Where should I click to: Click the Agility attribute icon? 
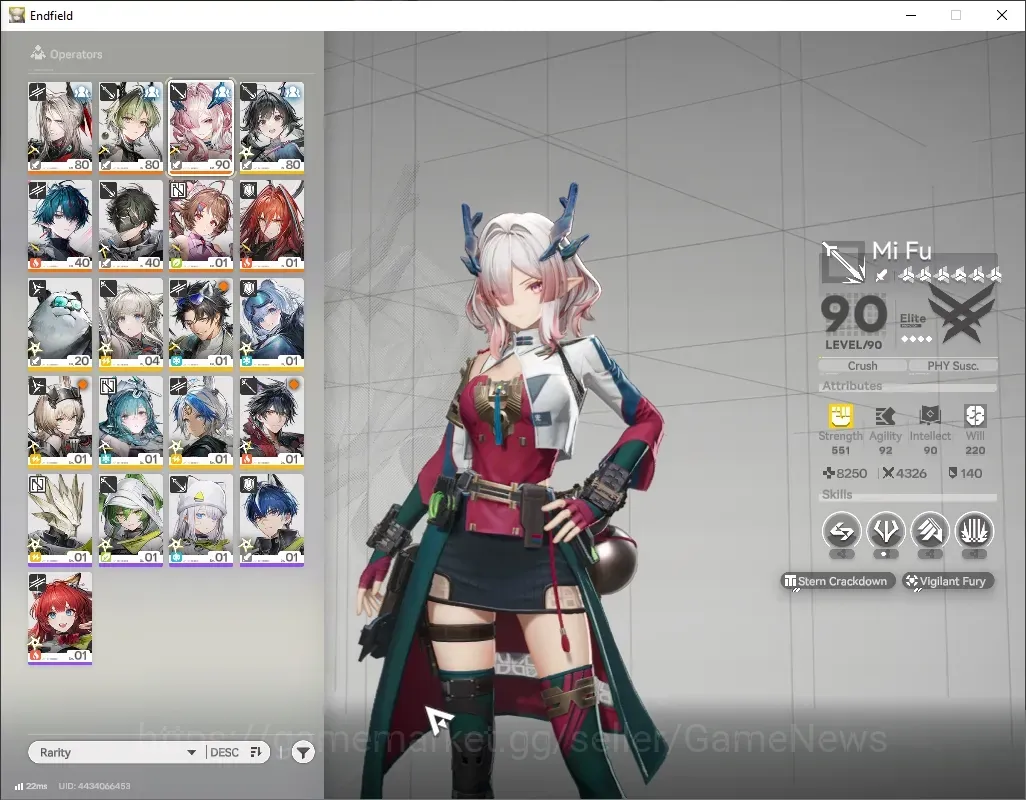(885, 416)
